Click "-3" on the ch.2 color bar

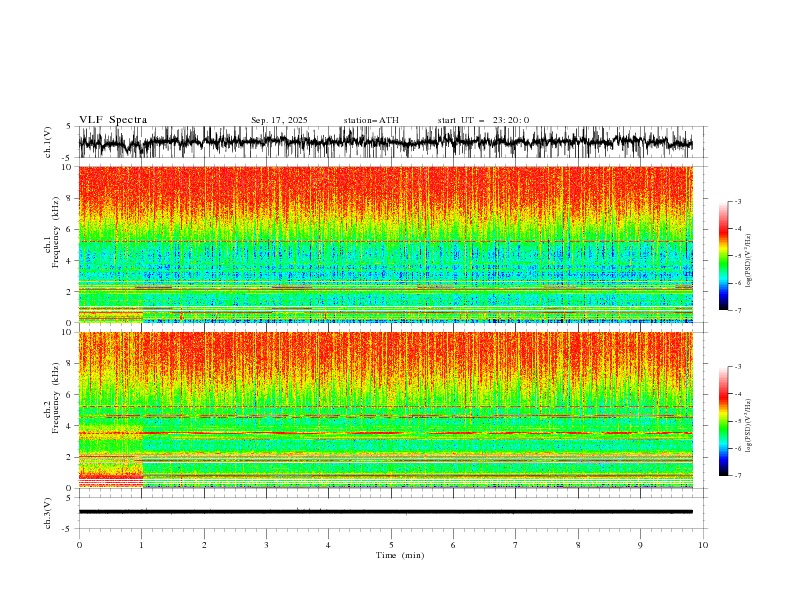click(x=737, y=367)
